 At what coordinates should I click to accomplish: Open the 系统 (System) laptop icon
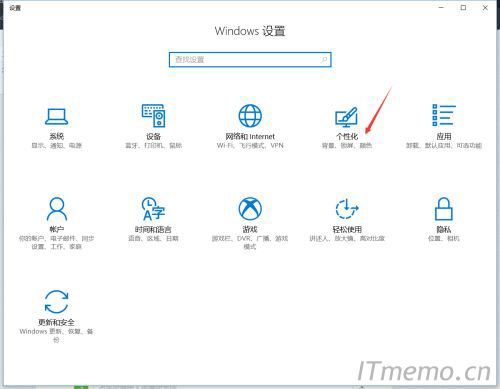tap(57, 116)
